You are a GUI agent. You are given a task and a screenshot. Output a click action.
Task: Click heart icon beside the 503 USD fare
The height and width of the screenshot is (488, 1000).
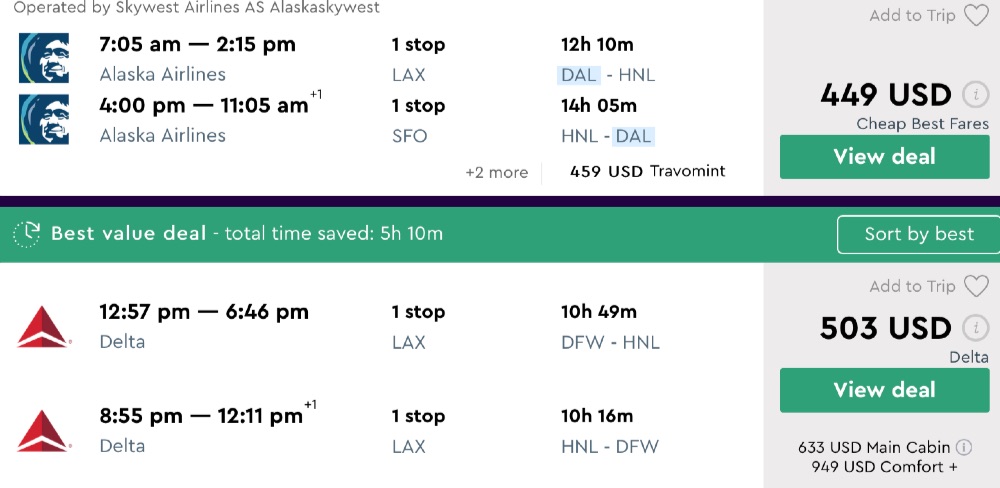[x=975, y=287]
